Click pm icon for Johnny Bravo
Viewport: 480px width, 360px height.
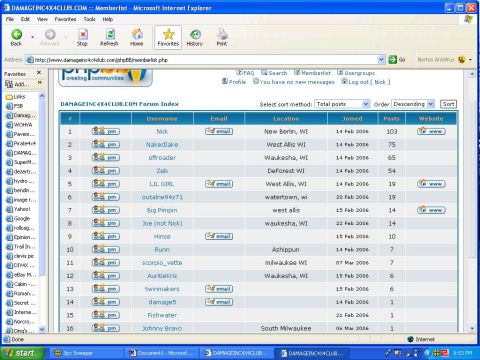click(106, 328)
